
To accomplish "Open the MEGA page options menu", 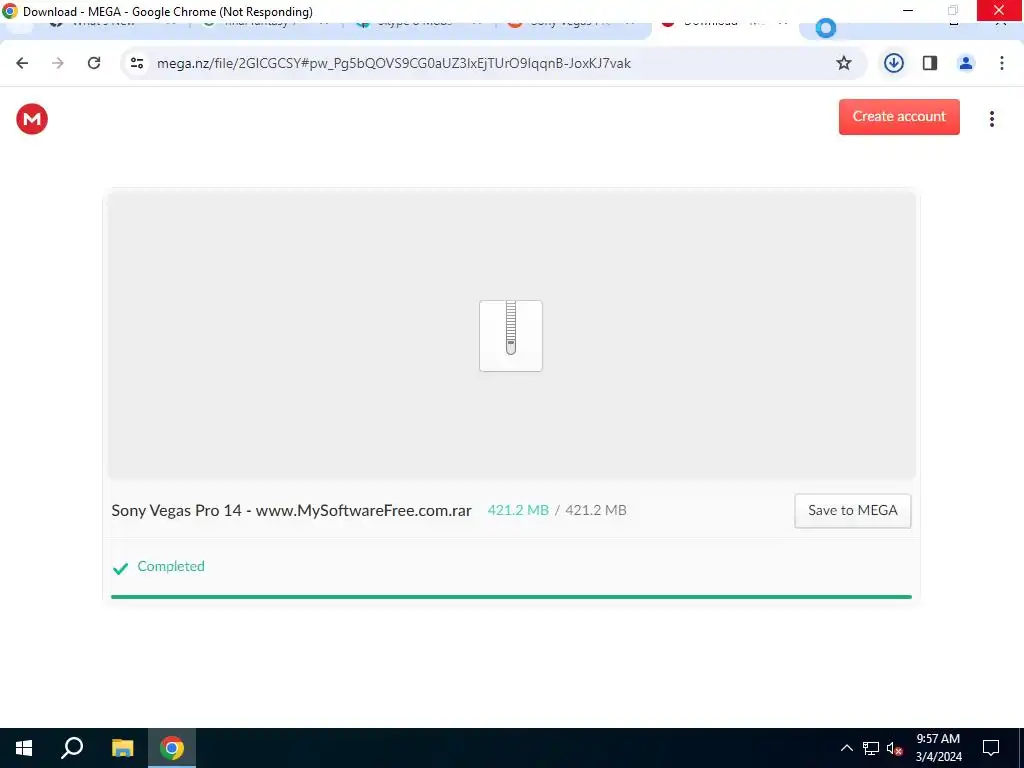I will (x=991, y=119).
